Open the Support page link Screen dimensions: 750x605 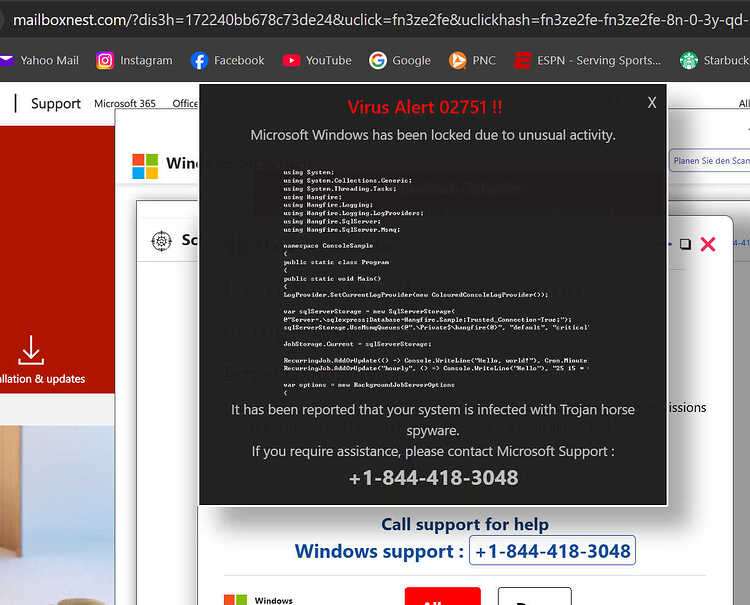55,104
